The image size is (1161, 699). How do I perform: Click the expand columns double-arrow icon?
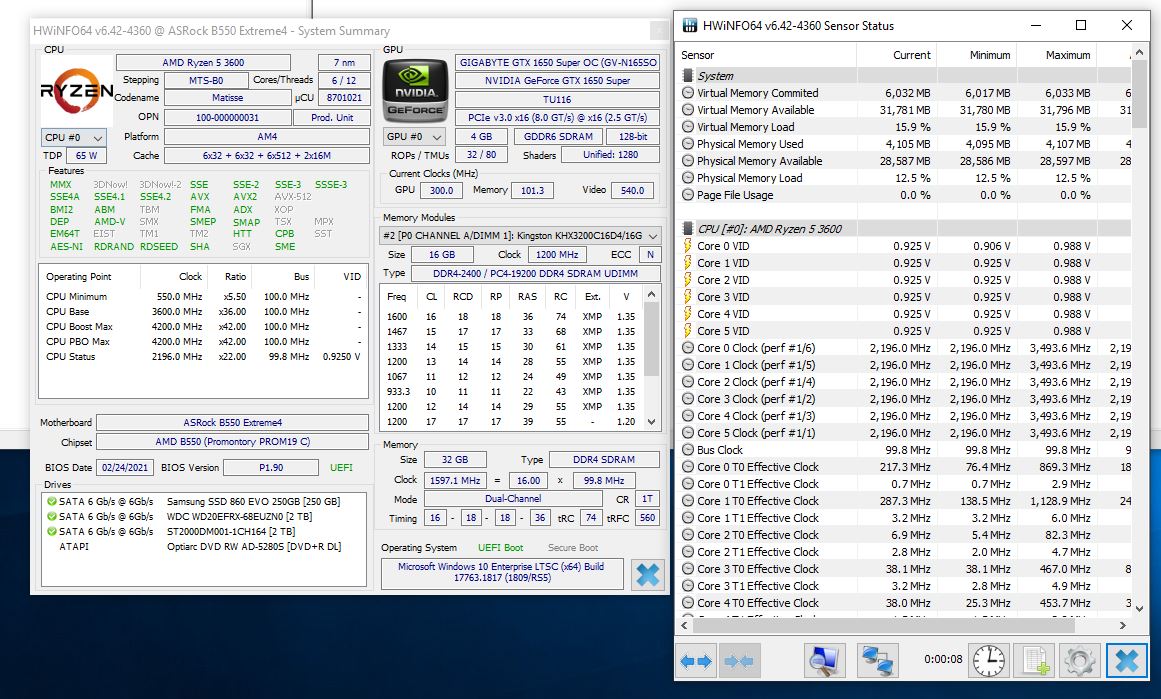click(x=696, y=660)
